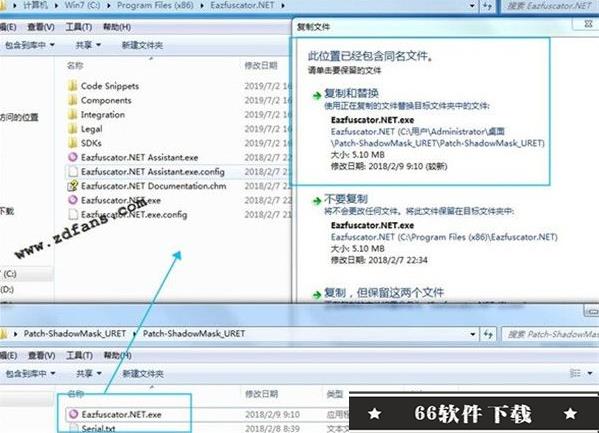
Task: Click the Eazfuscator.NET Assistant.exe purple icon
Action: tap(73, 157)
